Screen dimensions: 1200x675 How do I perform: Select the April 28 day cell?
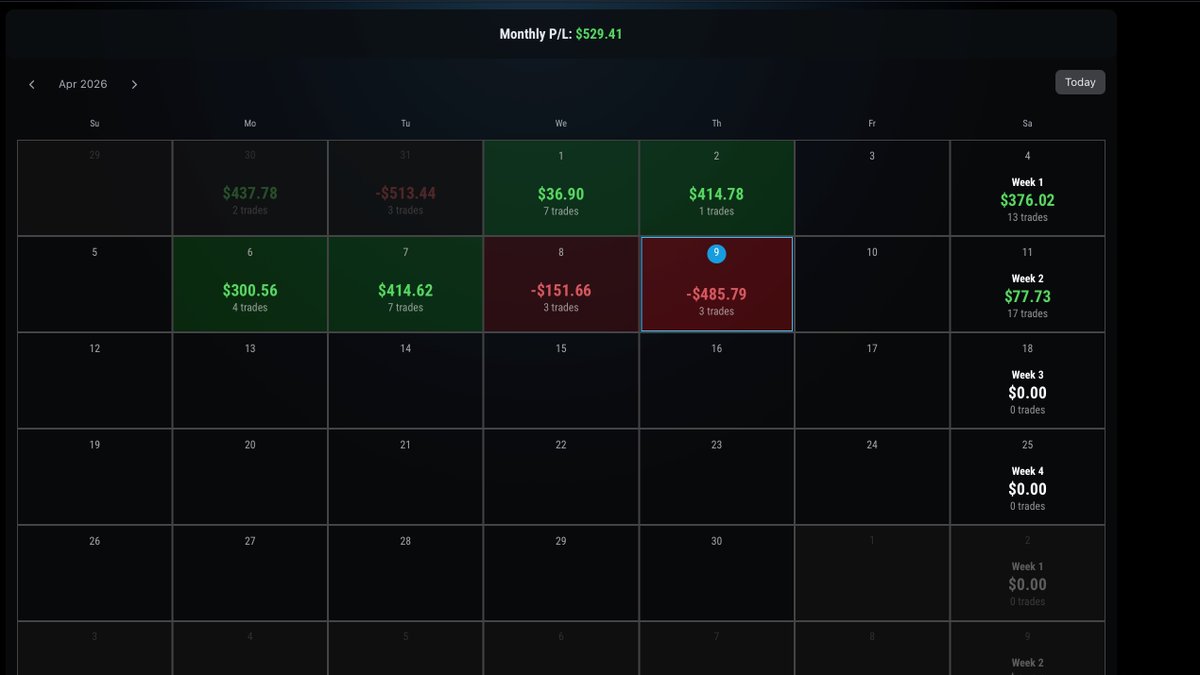click(x=405, y=573)
